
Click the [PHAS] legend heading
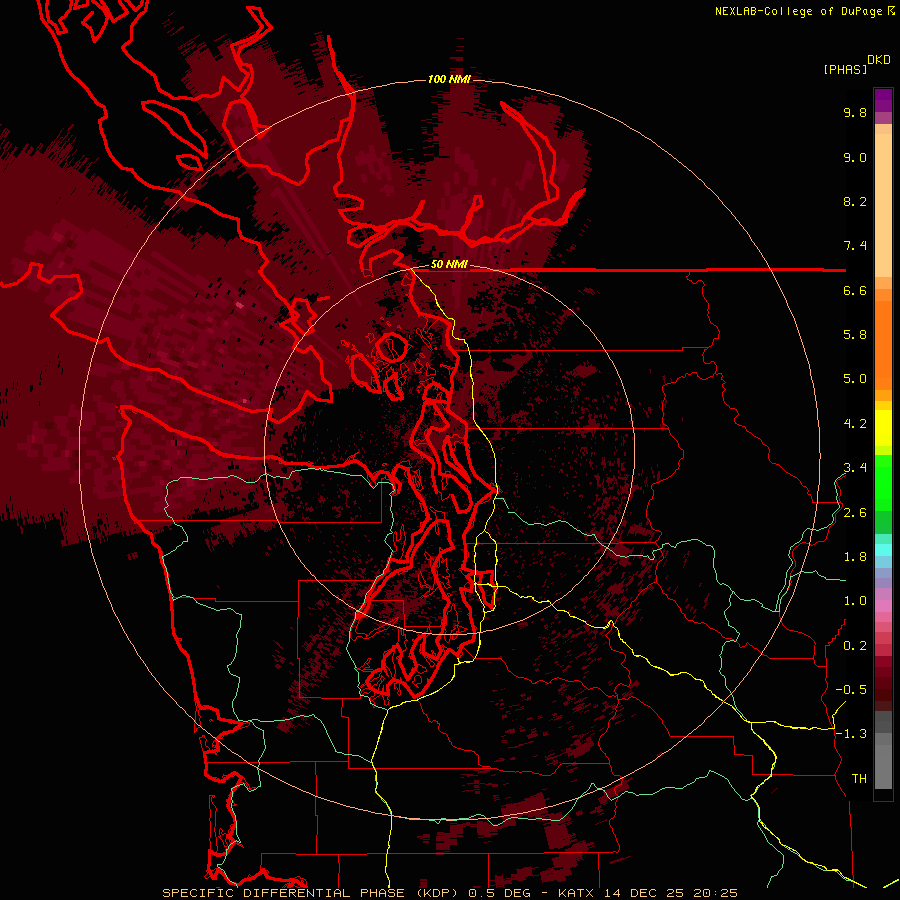(x=845, y=70)
